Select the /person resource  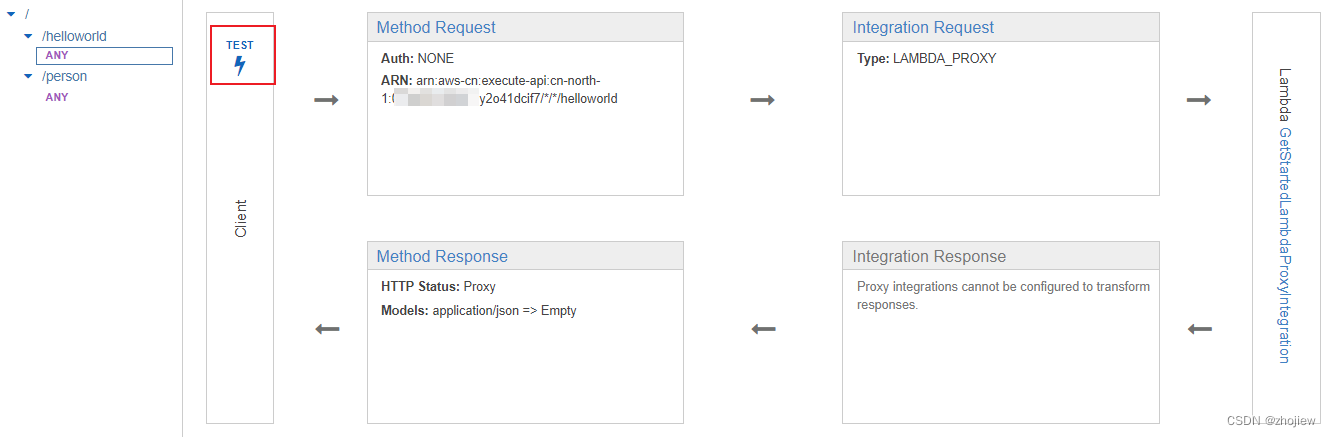(64, 76)
